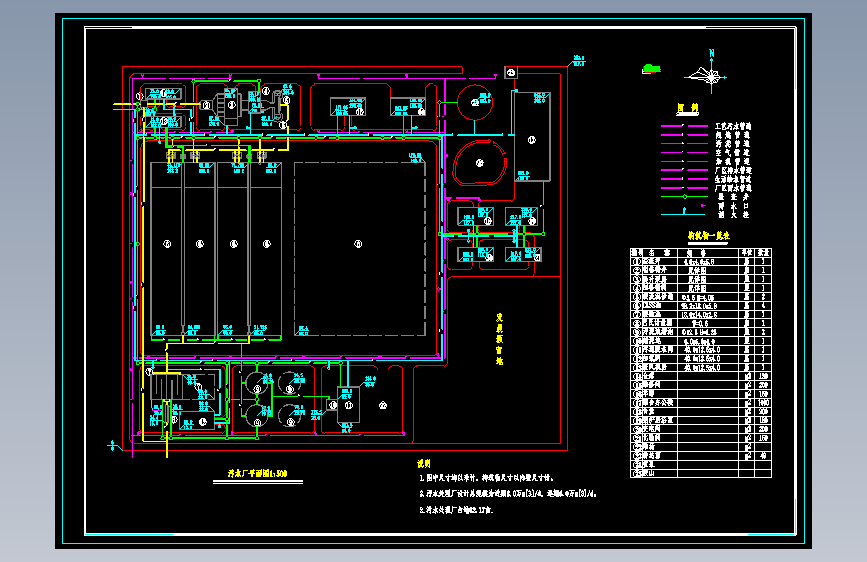Select the large dashed-outline square structure
Viewport: 867px width, 562px height.
[x=360, y=249]
